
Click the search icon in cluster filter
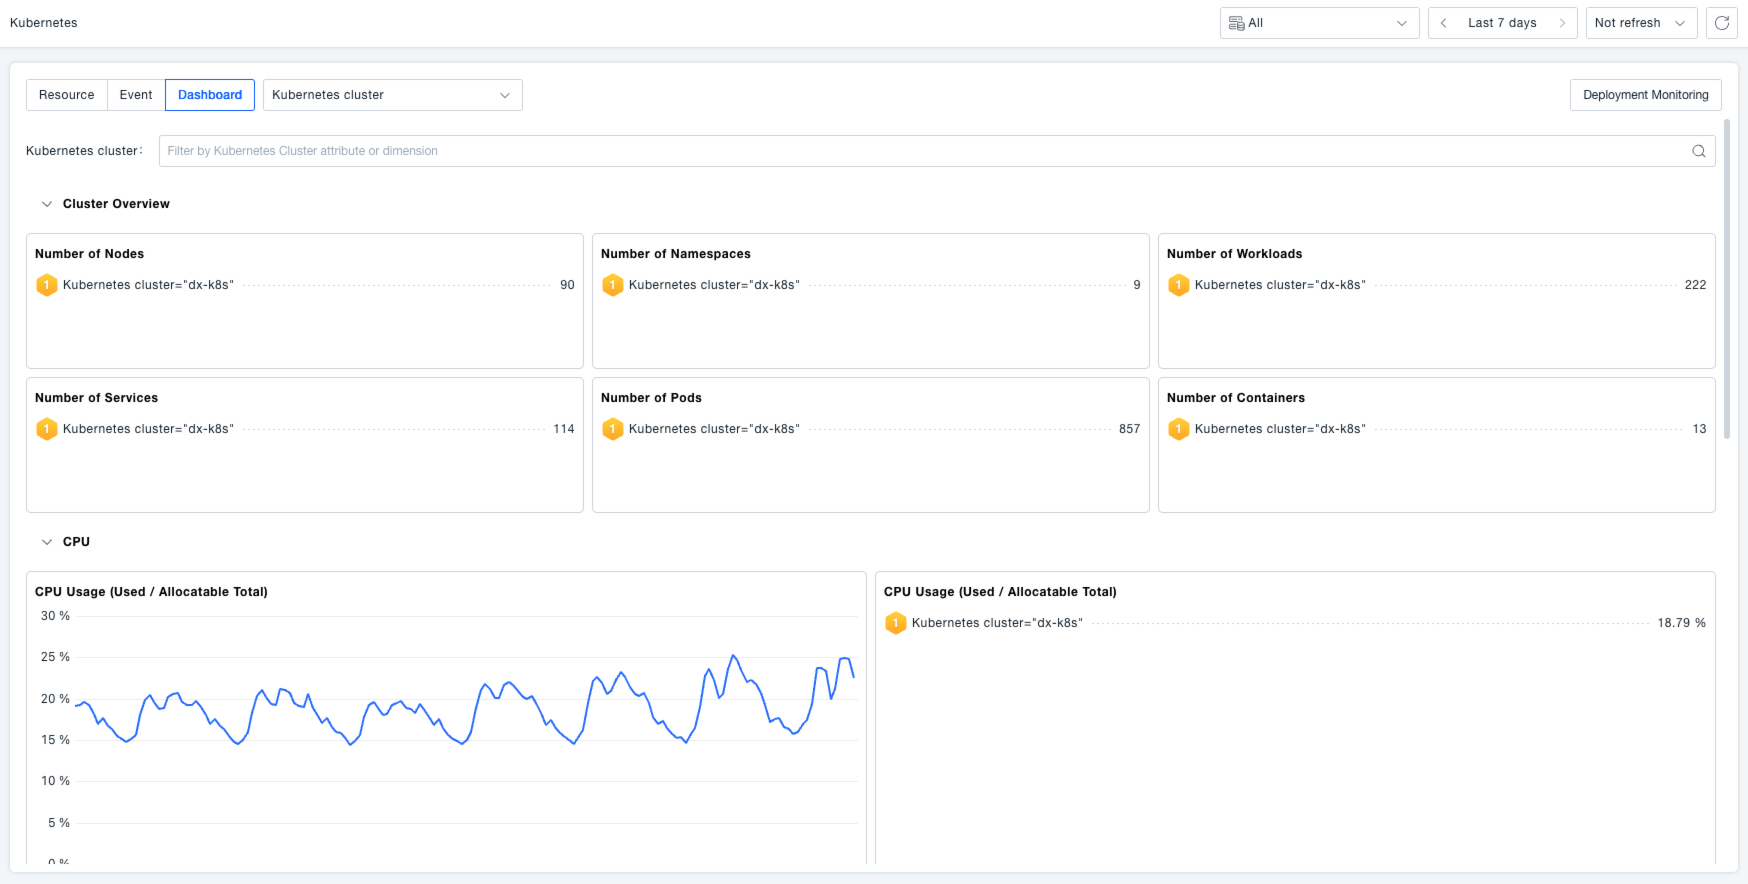[x=1698, y=151]
